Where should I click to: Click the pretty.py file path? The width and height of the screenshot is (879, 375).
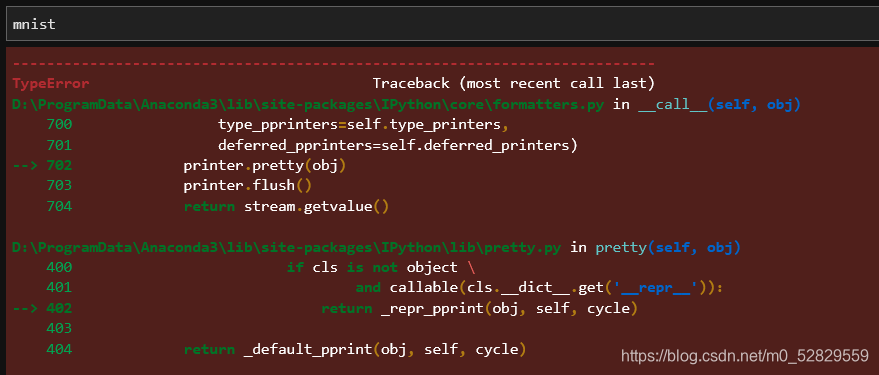[286, 248]
